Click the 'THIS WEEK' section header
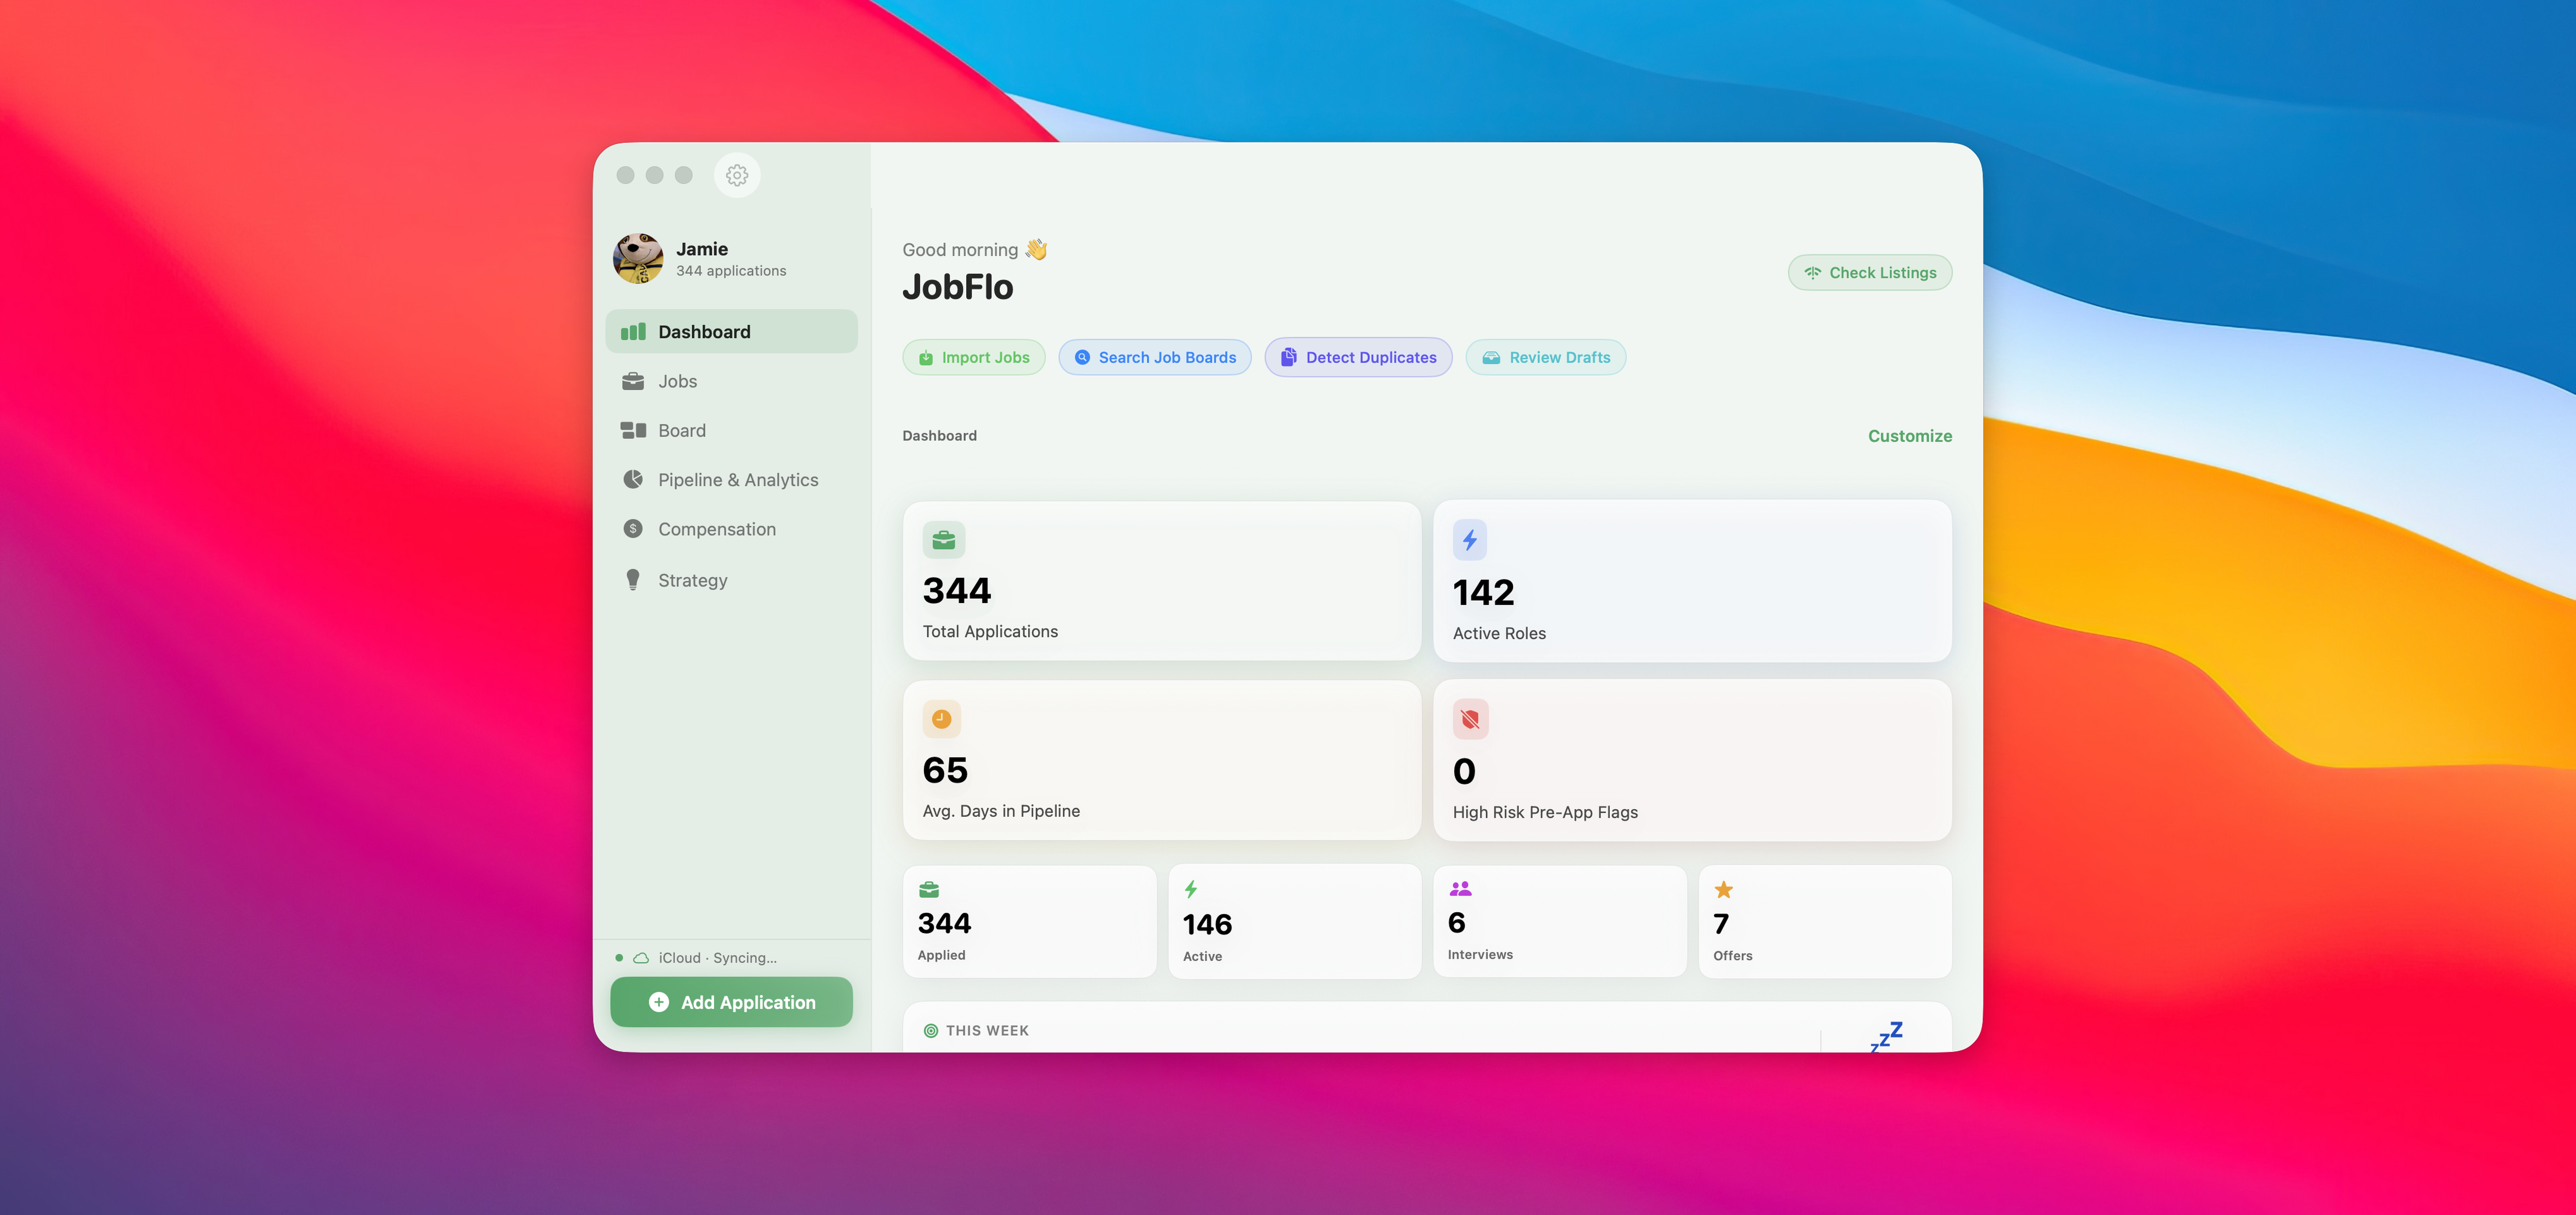2576x1215 pixels. point(987,1031)
